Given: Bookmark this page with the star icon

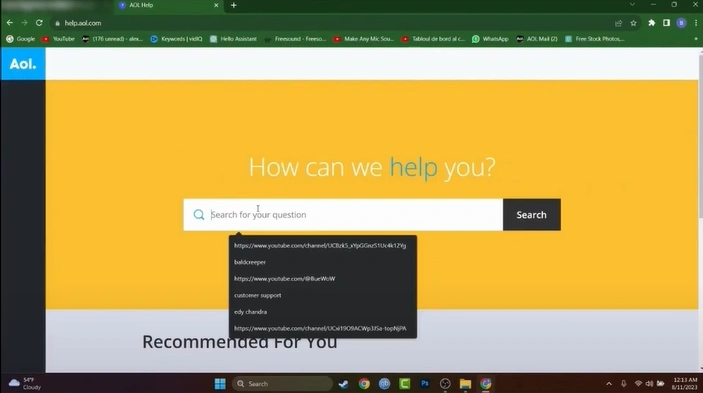Looking at the screenshot, I should pyautogui.click(x=633, y=23).
